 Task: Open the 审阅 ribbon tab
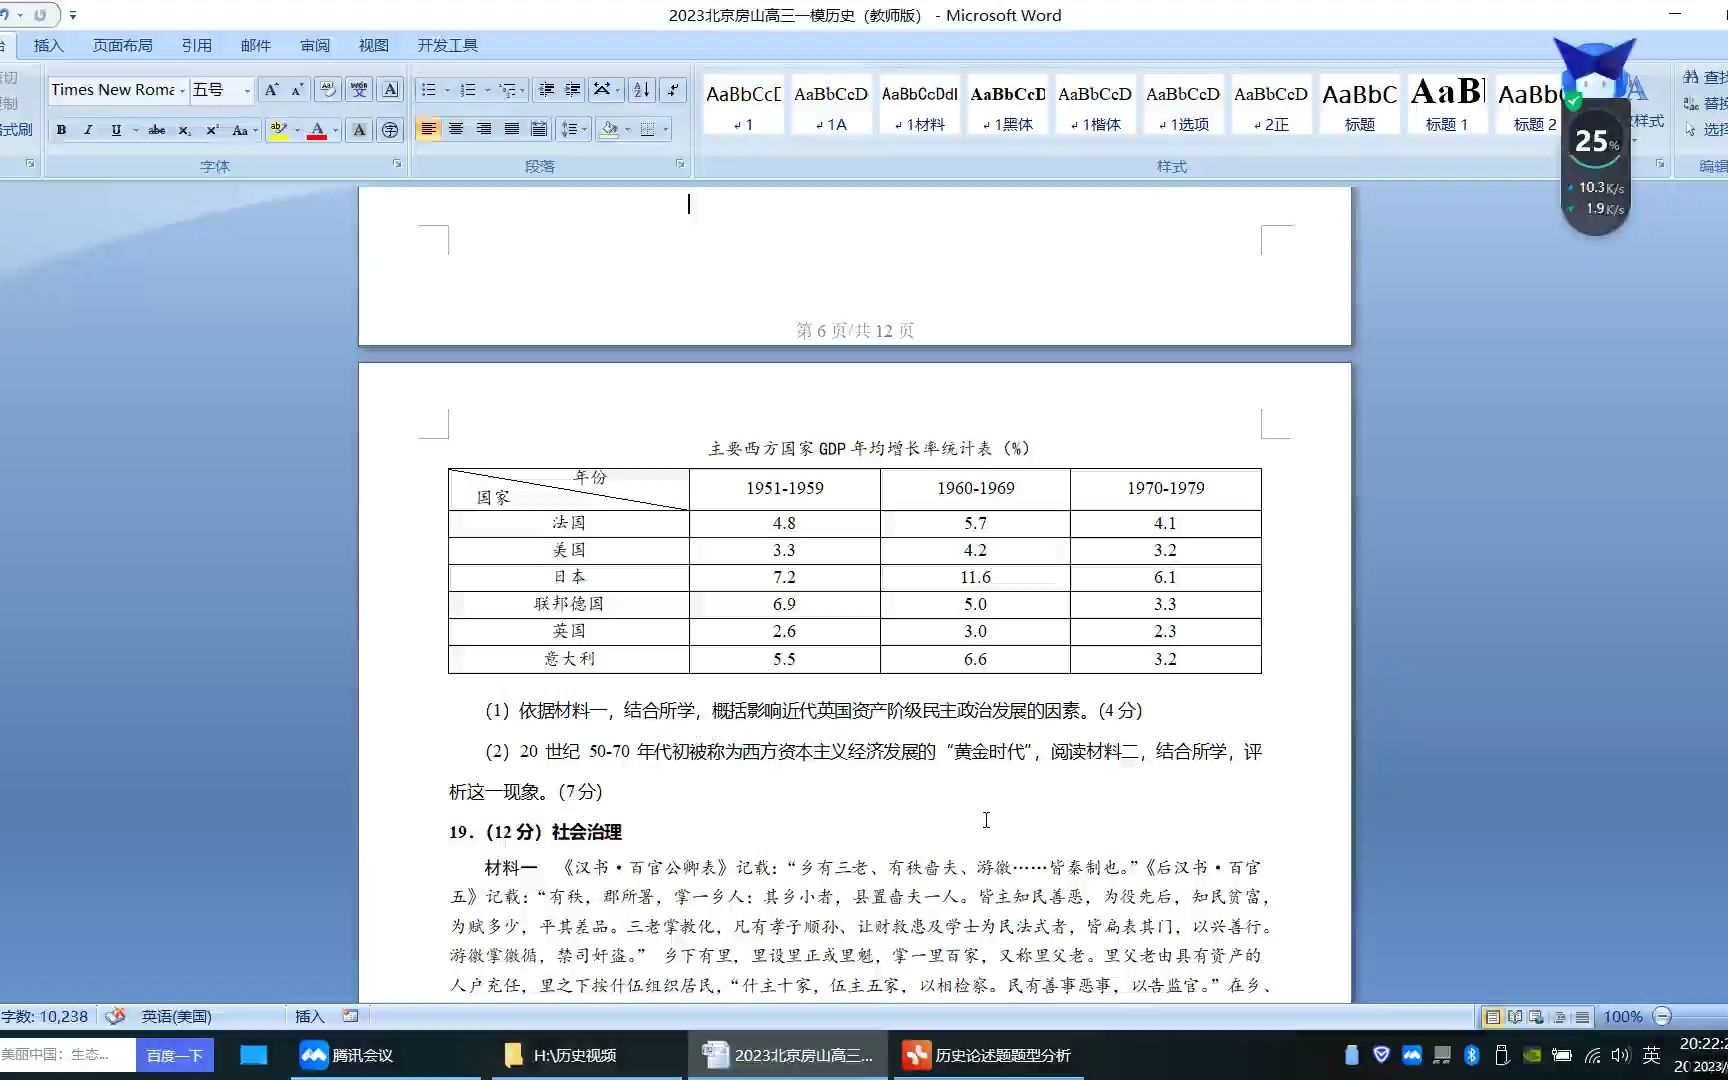[314, 46]
